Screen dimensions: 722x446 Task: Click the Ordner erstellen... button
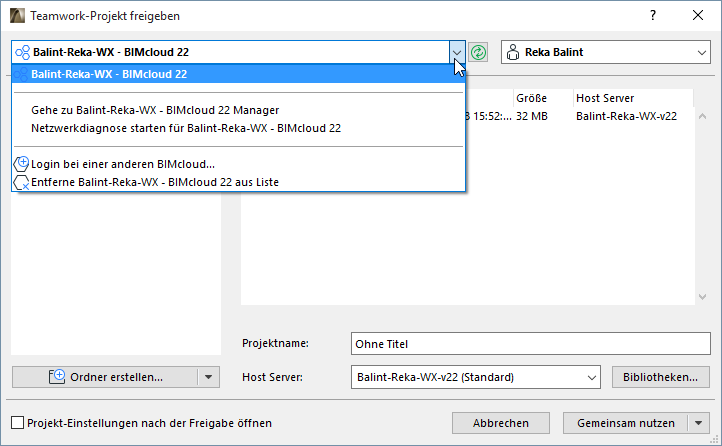tap(105, 377)
